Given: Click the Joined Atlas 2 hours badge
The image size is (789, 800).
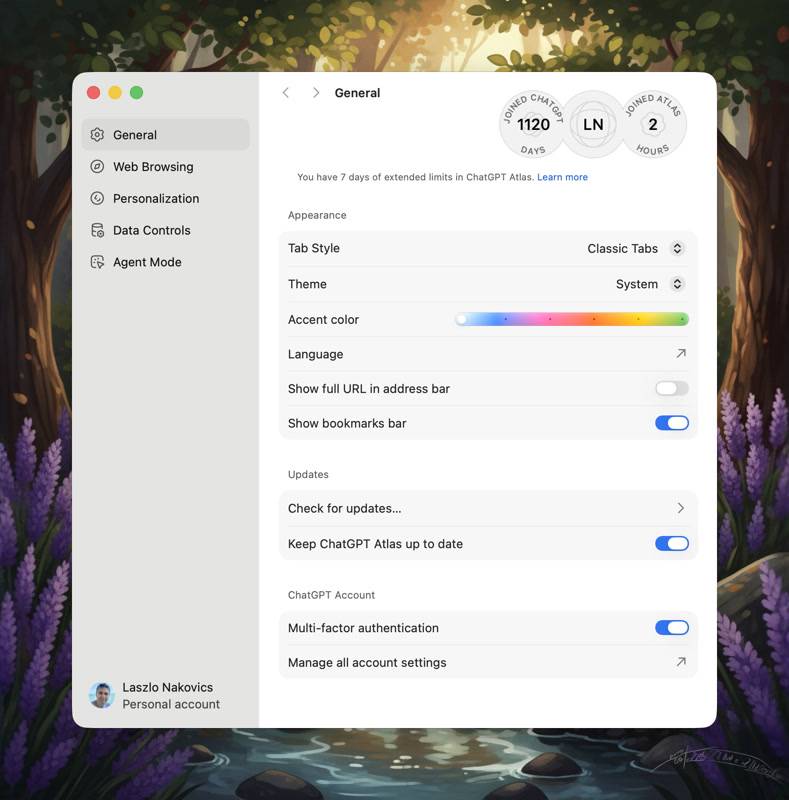Looking at the screenshot, I should click(653, 124).
